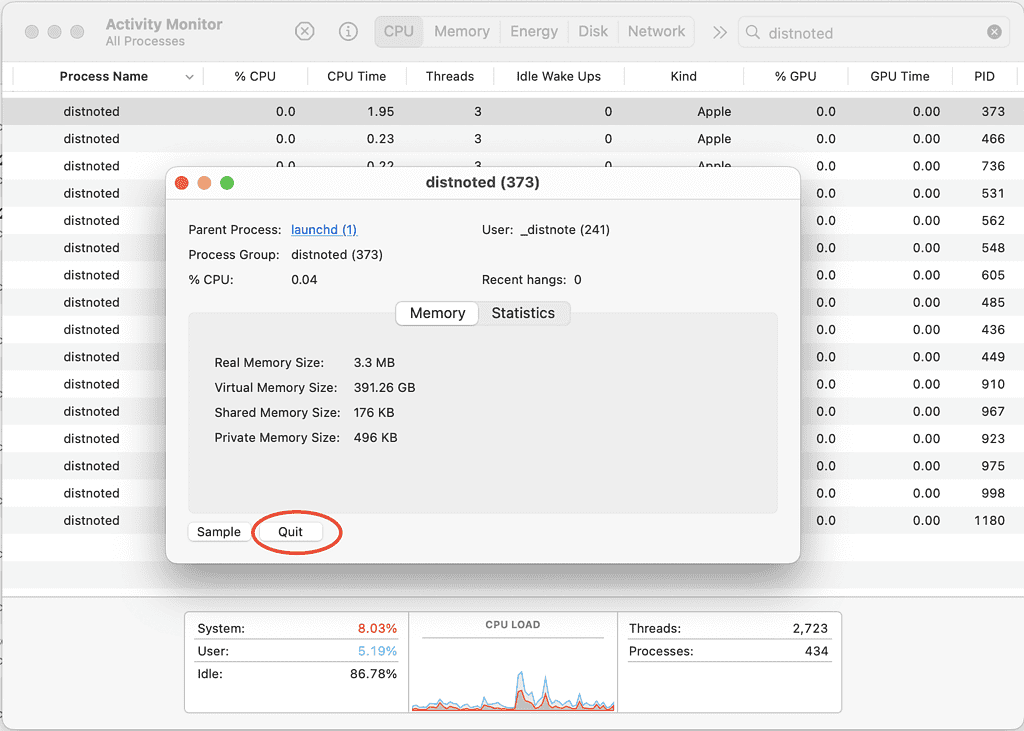Click the Quit button

tap(290, 532)
